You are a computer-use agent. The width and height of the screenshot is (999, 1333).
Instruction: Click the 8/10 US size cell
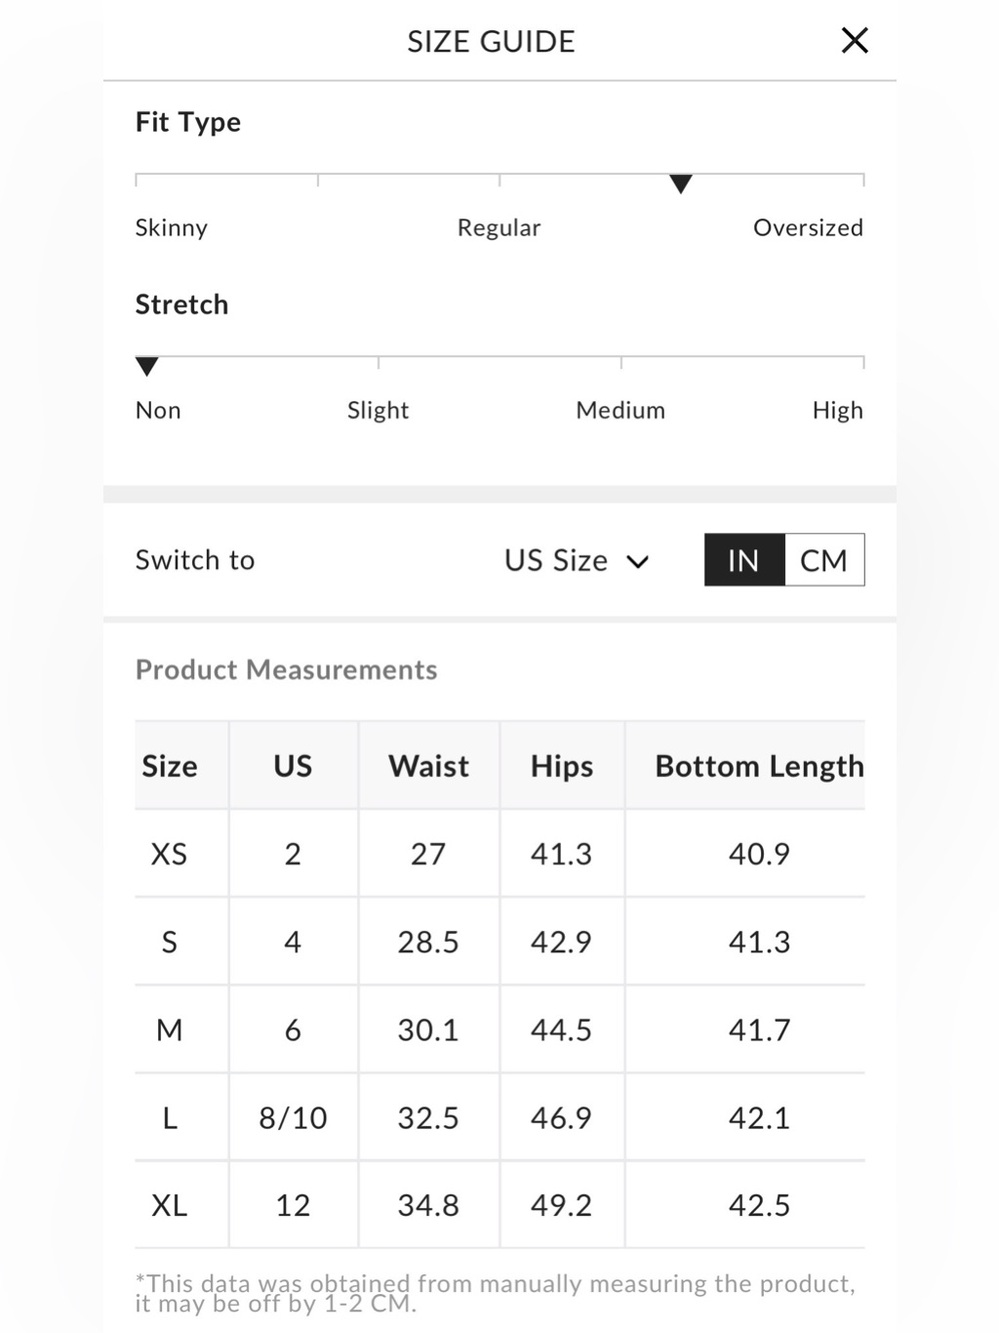(293, 1118)
